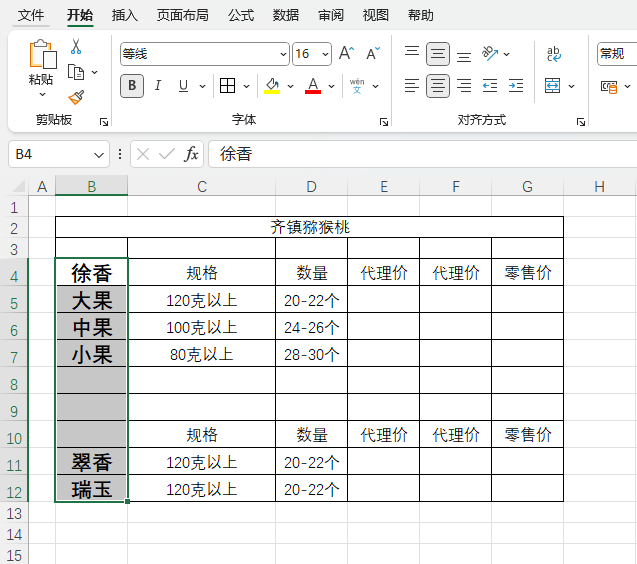The height and width of the screenshot is (564, 637).
Task: Select the title cell 齐镇猕猴桃
Action: point(310,227)
